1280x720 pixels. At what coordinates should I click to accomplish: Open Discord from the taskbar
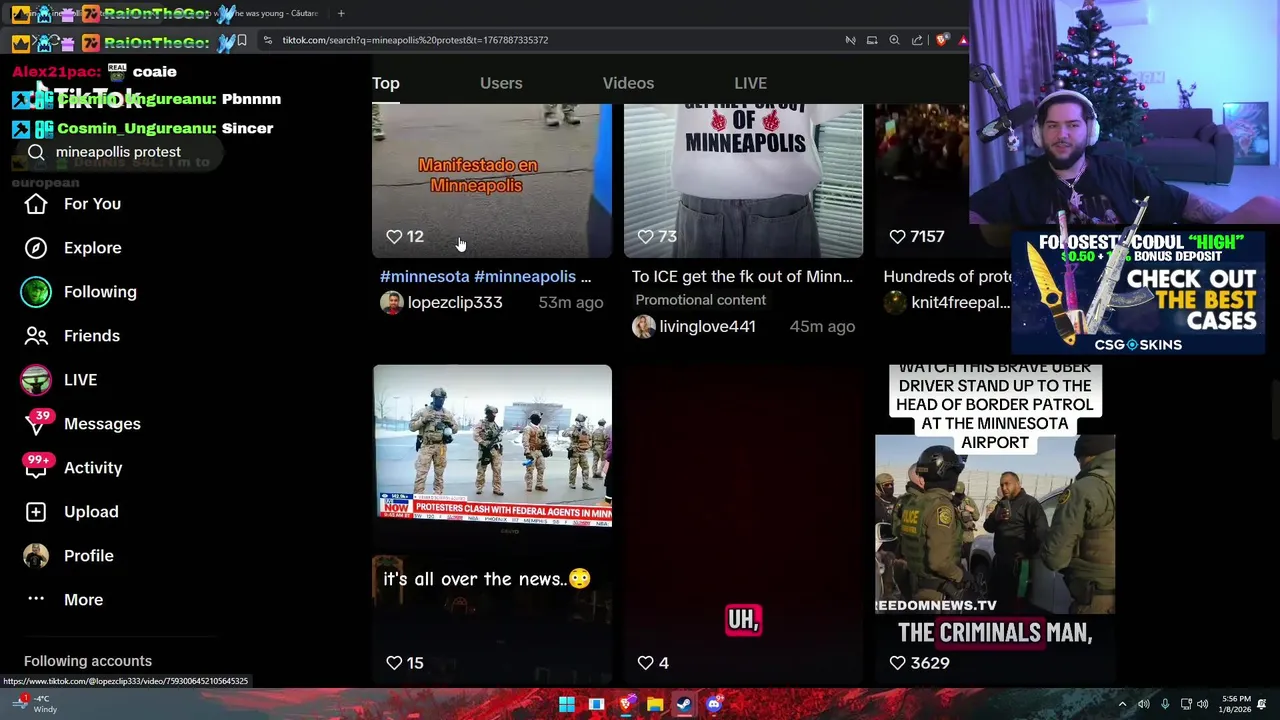[x=713, y=704]
